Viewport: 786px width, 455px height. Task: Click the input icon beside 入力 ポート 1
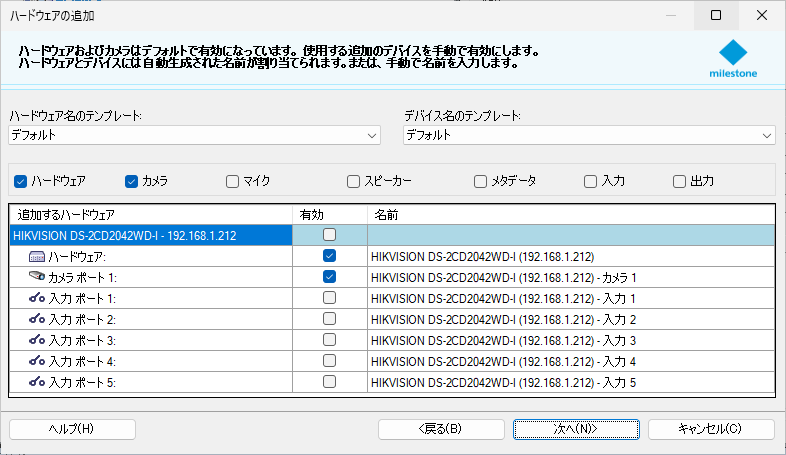[37, 298]
